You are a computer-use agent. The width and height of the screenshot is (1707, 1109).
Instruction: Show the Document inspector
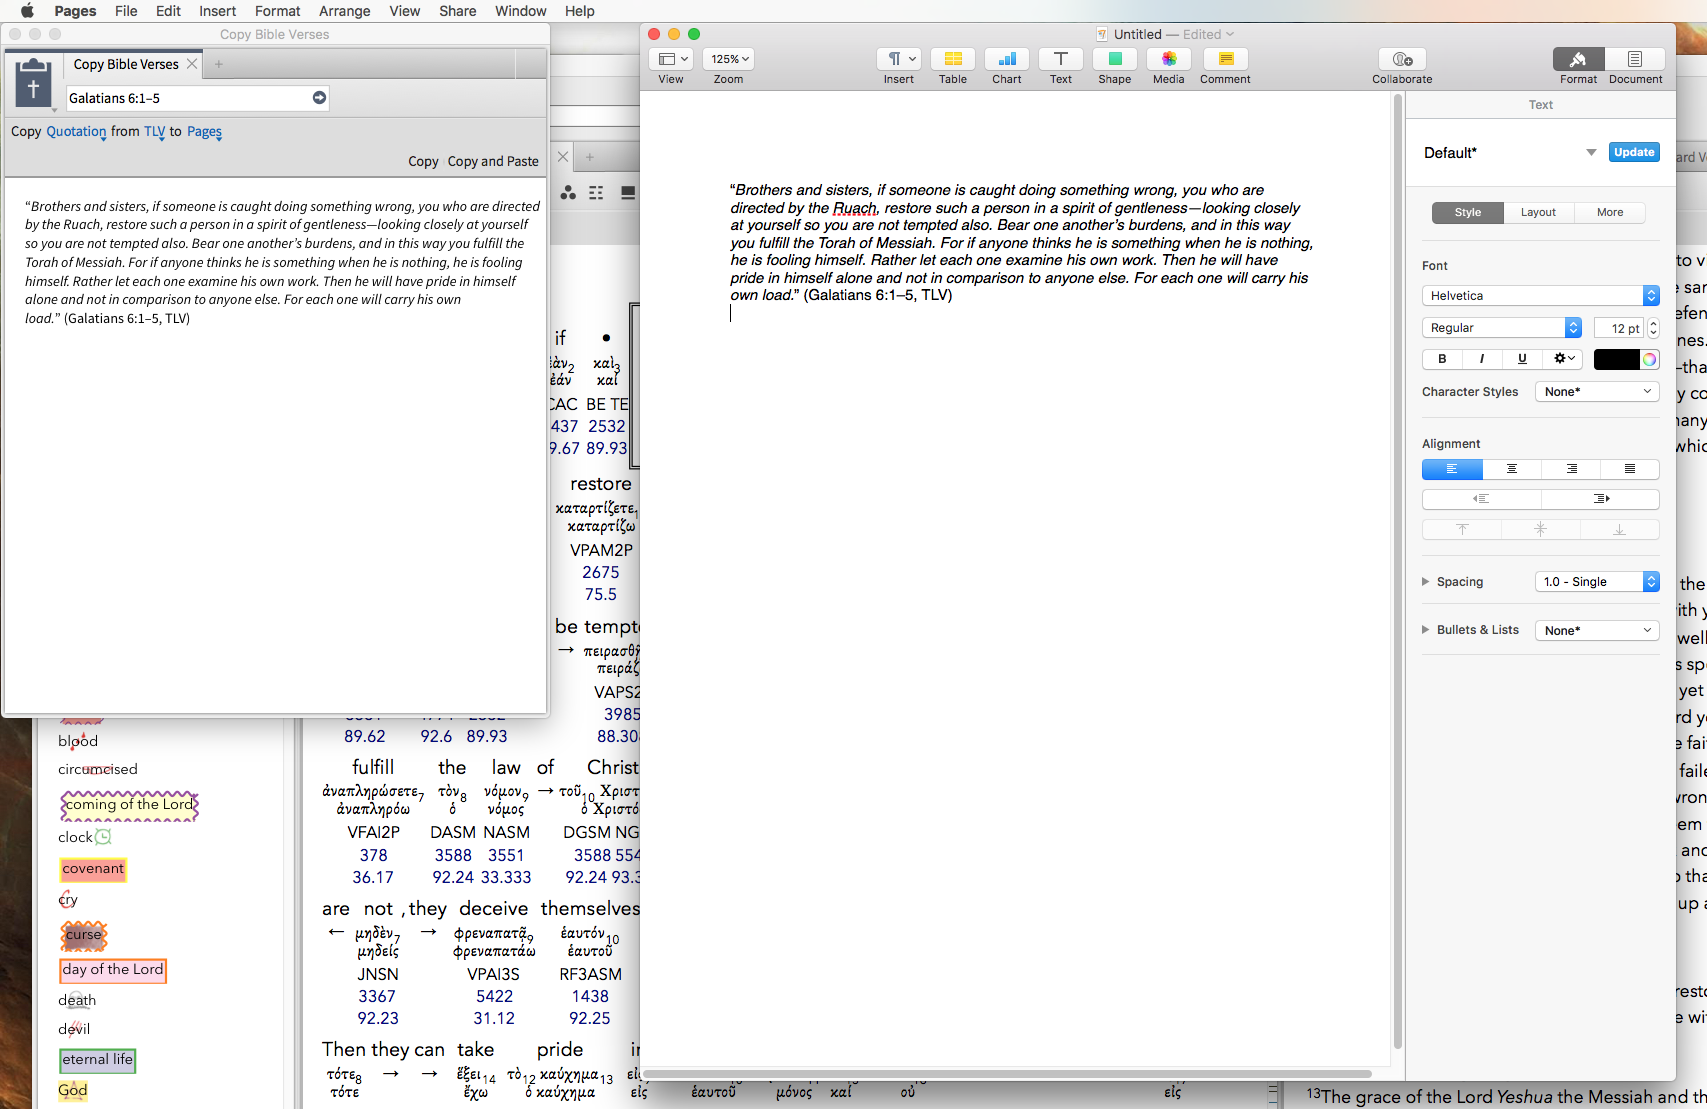tap(1635, 59)
